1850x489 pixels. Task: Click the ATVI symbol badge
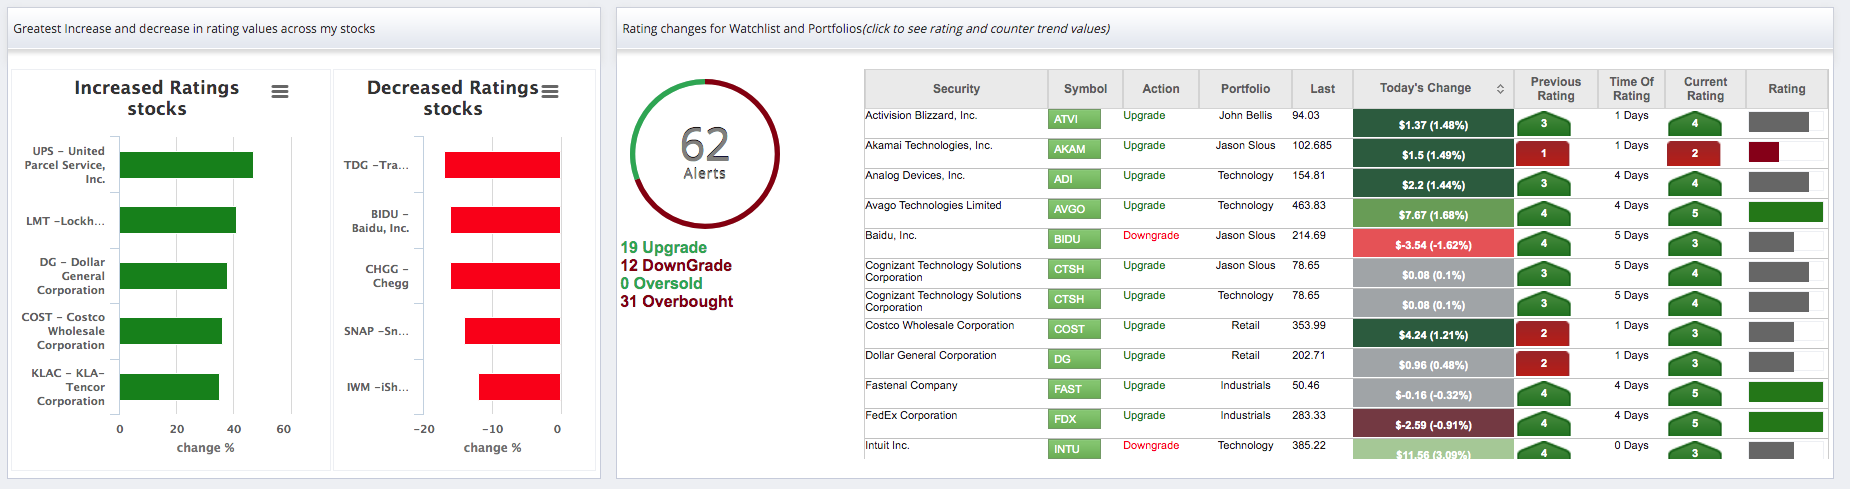[1075, 119]
